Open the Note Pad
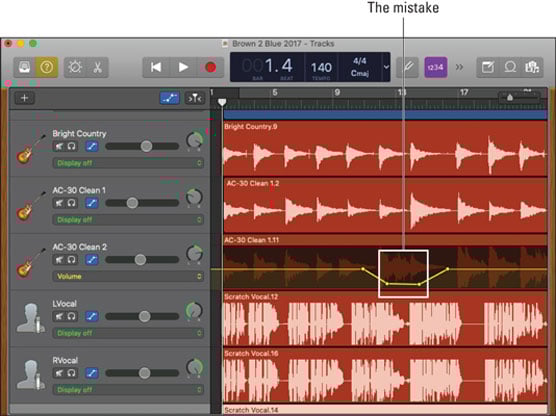 coord(488,67)
